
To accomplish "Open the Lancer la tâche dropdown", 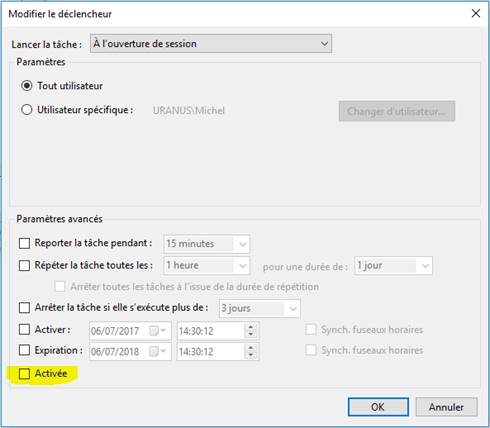I will point(211,44).
